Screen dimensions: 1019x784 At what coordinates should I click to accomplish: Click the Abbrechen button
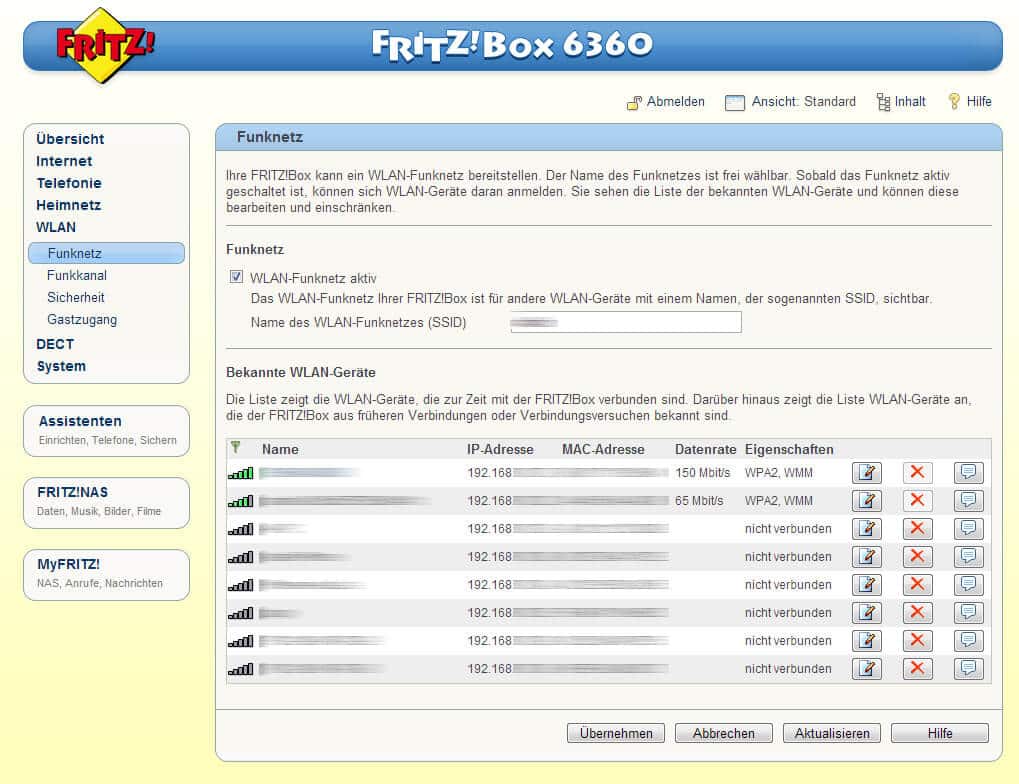723,733
